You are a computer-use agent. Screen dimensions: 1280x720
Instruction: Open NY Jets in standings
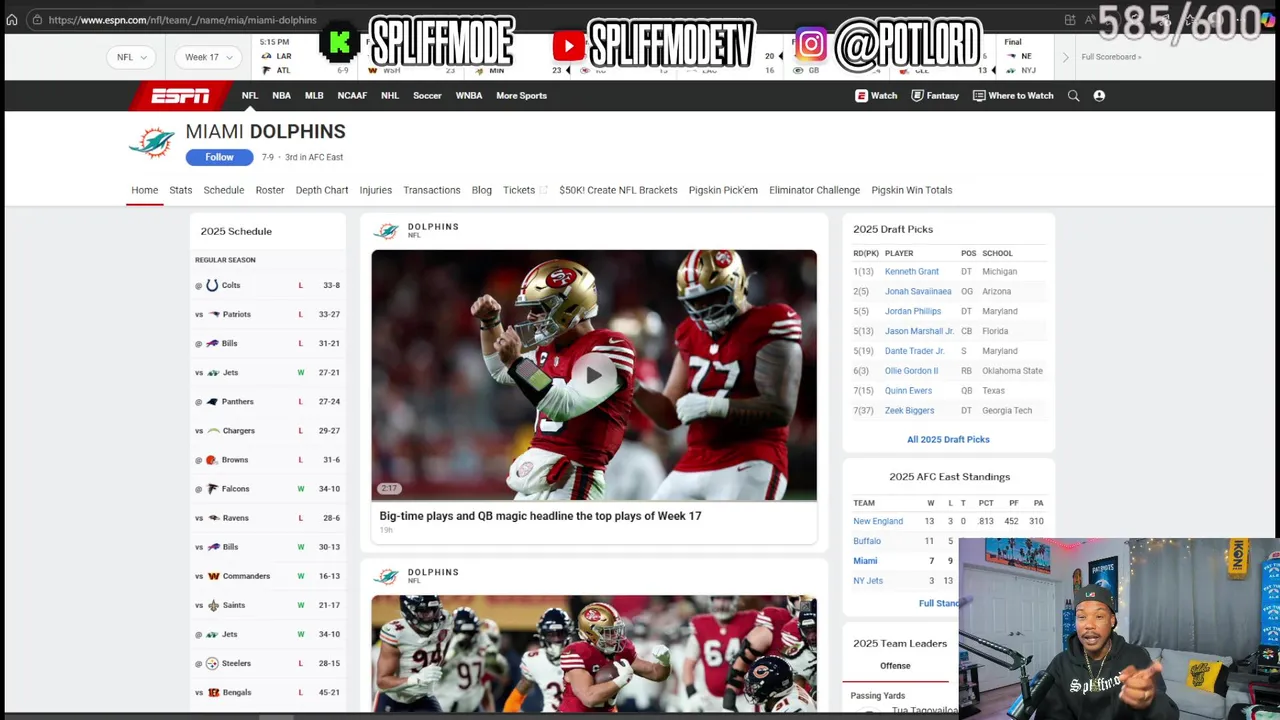[868, 581]
